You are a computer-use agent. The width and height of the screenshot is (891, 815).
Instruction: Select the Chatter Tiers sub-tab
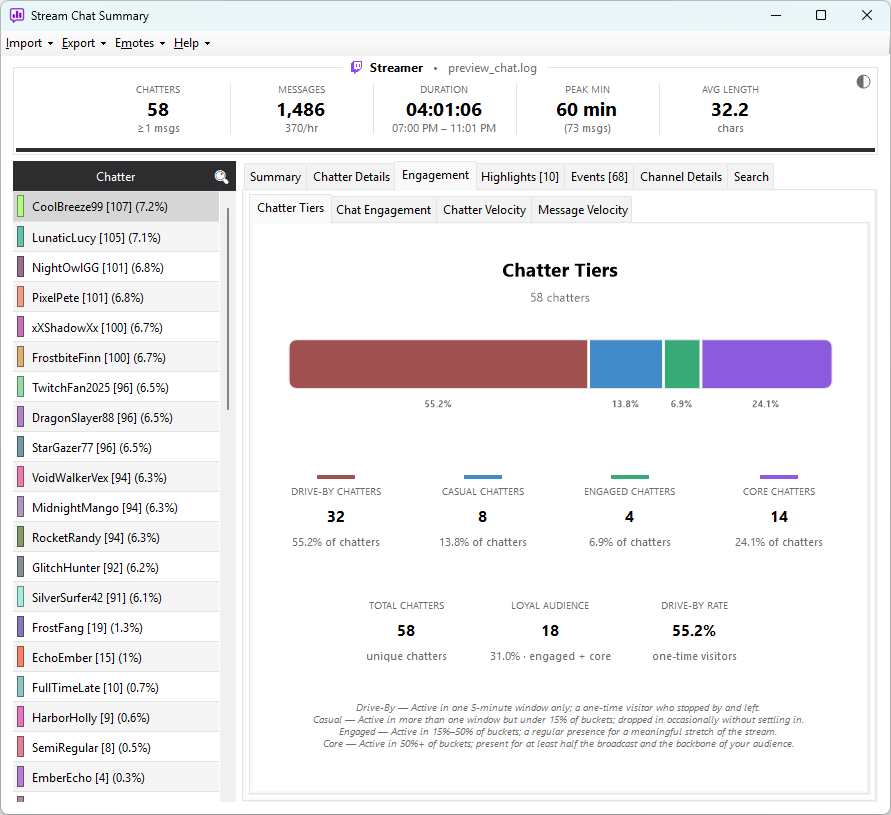290,208
